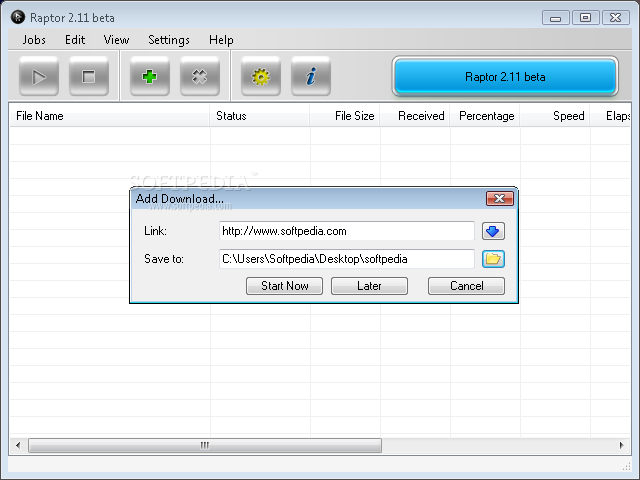Screen dimensions: 640x480
Task: Click the blue Raptor 2.11 beta banner button
Action: pos(505,76)
